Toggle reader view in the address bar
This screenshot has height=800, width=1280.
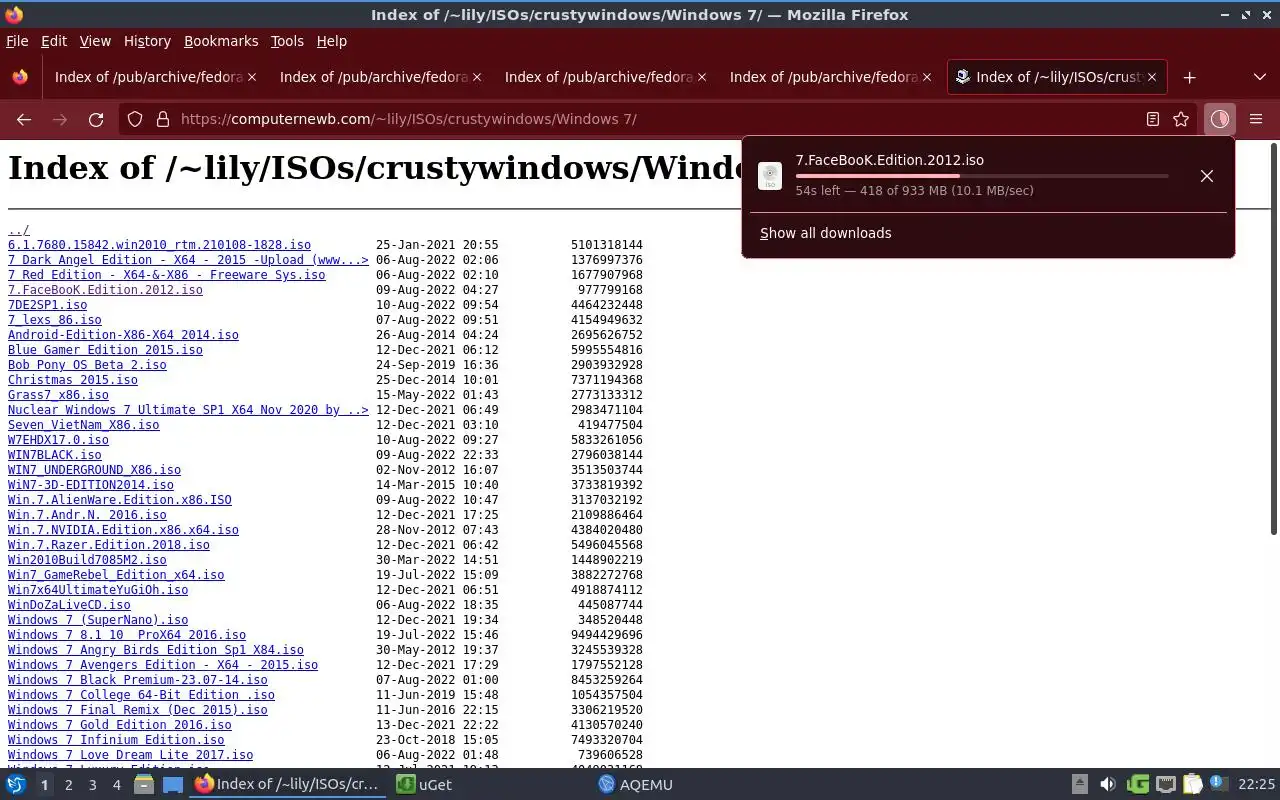pyautogui.click(x=1153, y=119)
